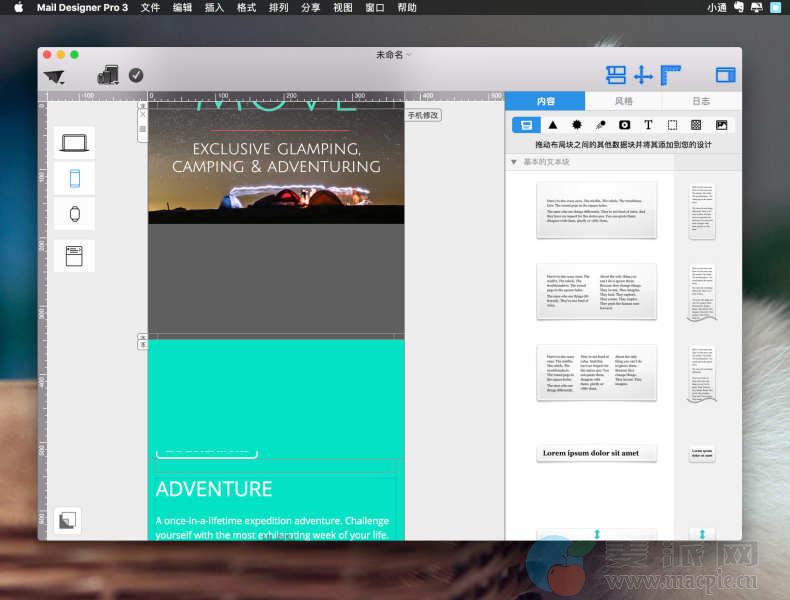Select the desktop laptop view
The width and height of the screenshot is (790, 600).
pyautogui.click(x=74, y=143)
